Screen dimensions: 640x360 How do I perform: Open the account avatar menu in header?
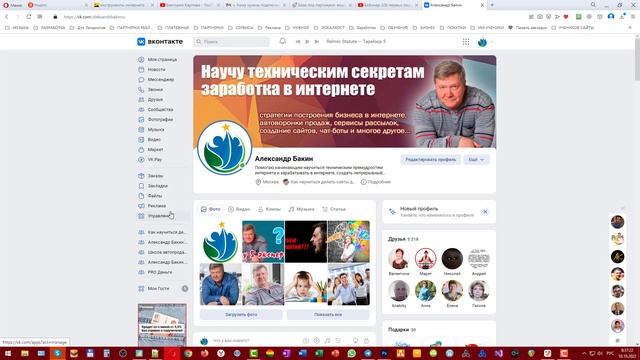click(x=485, y=42)
